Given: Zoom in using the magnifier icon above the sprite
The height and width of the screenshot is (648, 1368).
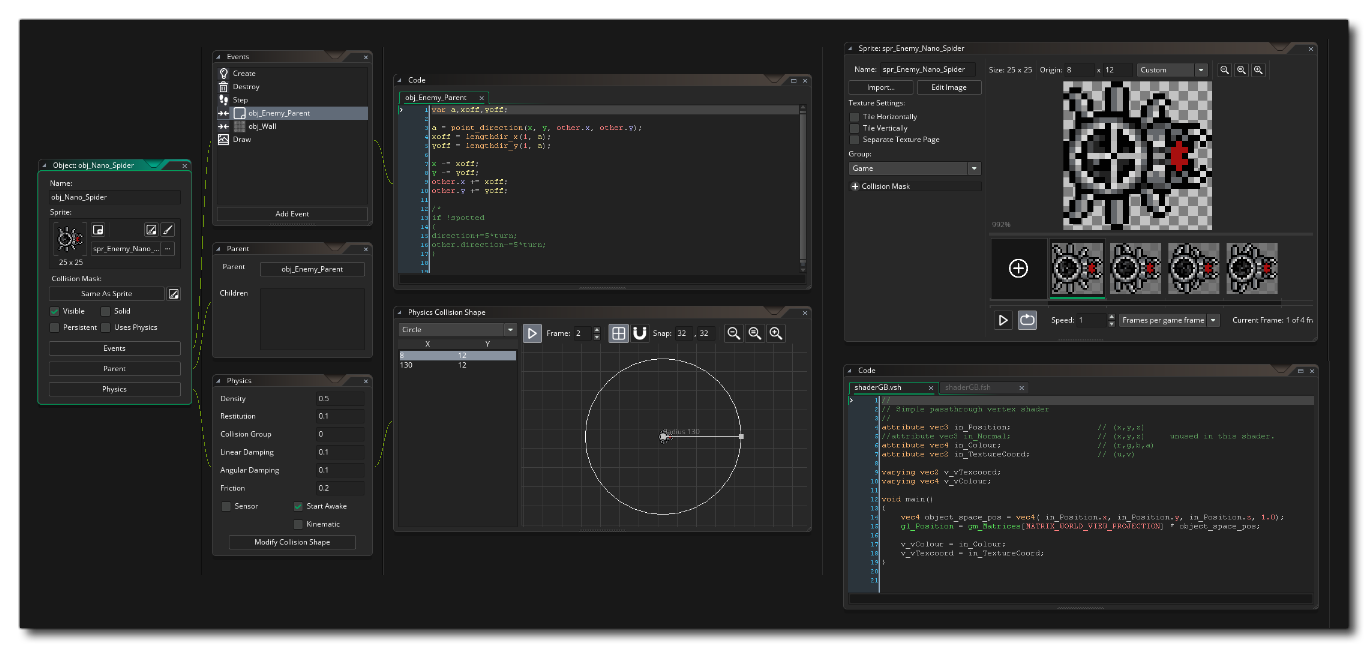Looking at the screenshot, I should click(1258, 70).
